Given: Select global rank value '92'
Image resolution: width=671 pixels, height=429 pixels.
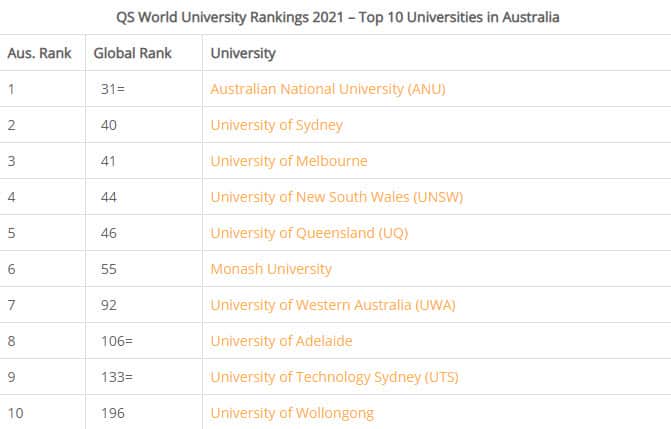Looking at the screenshot, I should [x=109, y=305].
